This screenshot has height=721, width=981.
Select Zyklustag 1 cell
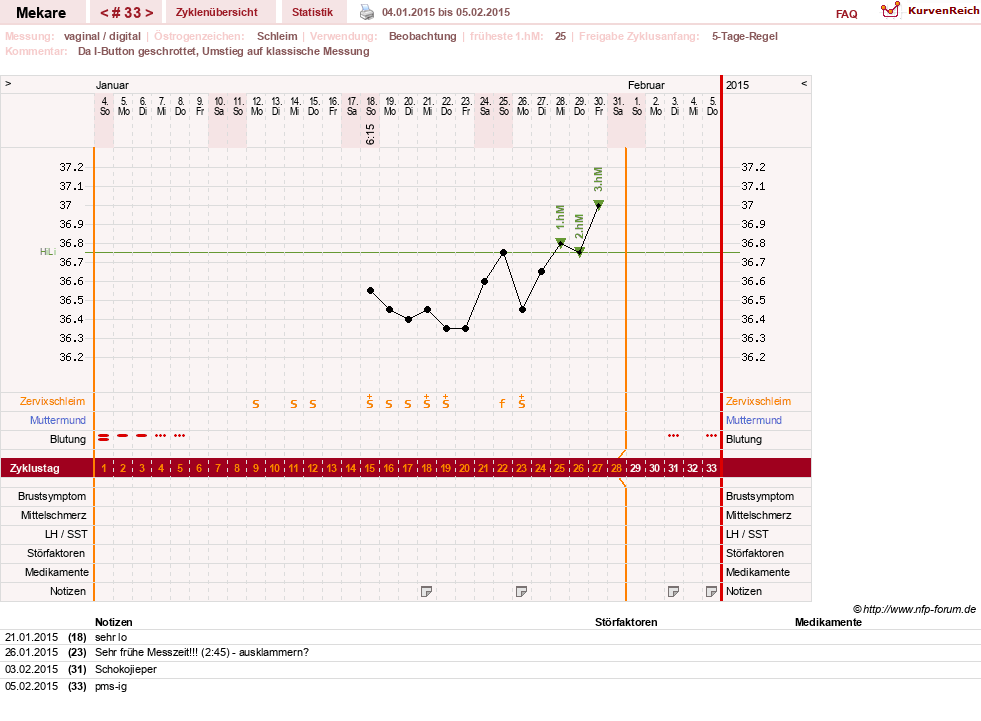click(x=104, y=468)
